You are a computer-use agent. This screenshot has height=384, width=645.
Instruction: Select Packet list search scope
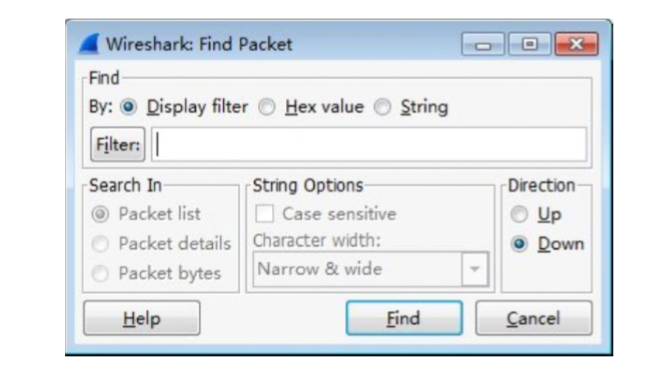click(100, 214)
